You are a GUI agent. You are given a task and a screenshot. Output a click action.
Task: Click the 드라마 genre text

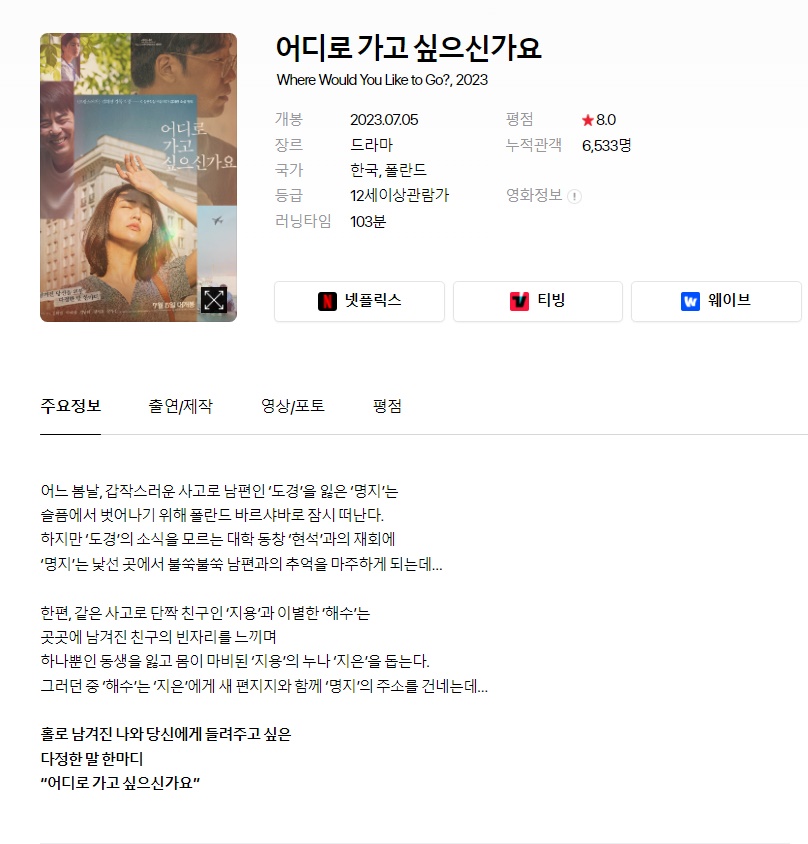[x=371, y=145]
